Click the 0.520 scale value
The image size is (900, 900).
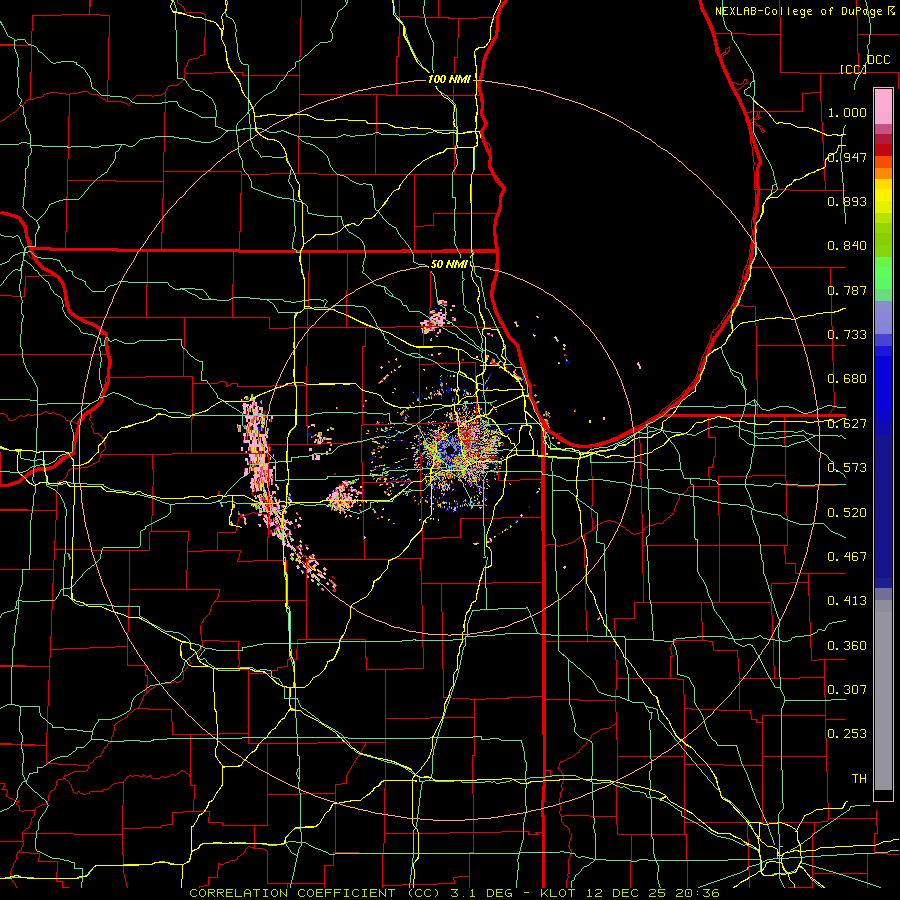[847, 513]
